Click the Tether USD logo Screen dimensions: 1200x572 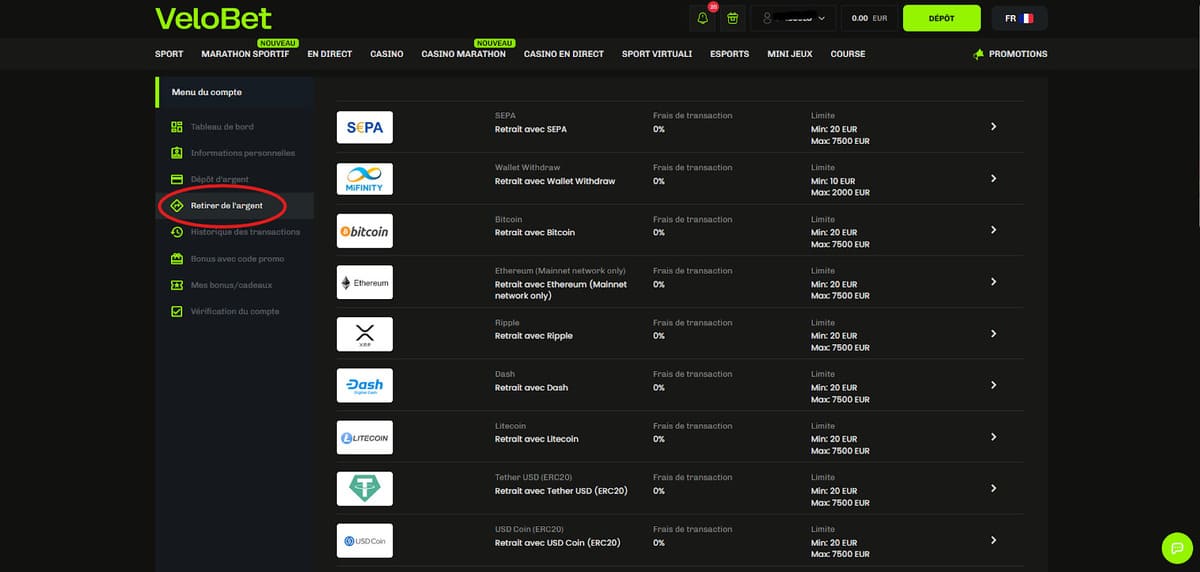coord(365,489)
